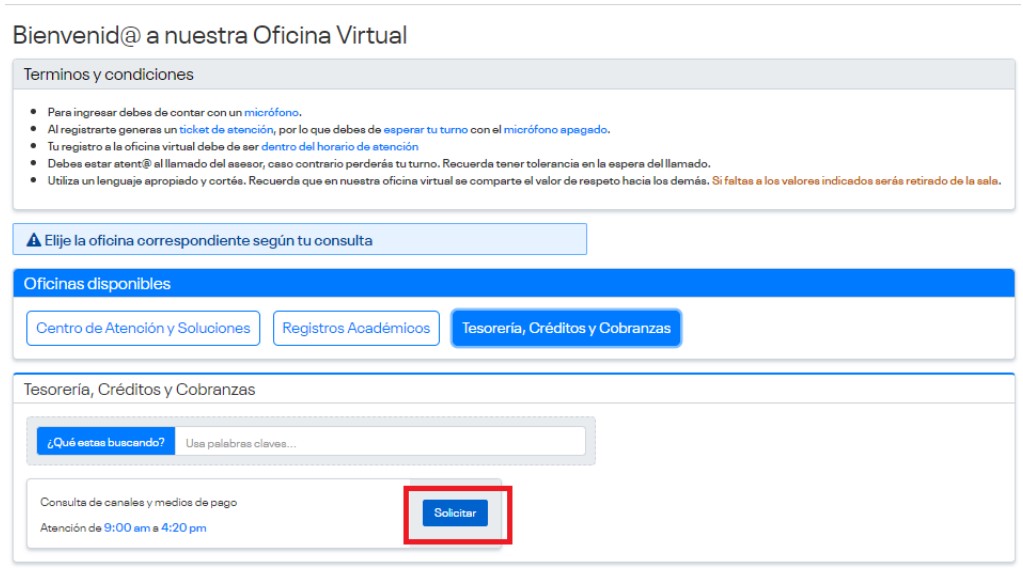This screenshot has height=569, width=1023.
Task: Click the 'Terminos y condiciones' panel header
Action: 109,75
